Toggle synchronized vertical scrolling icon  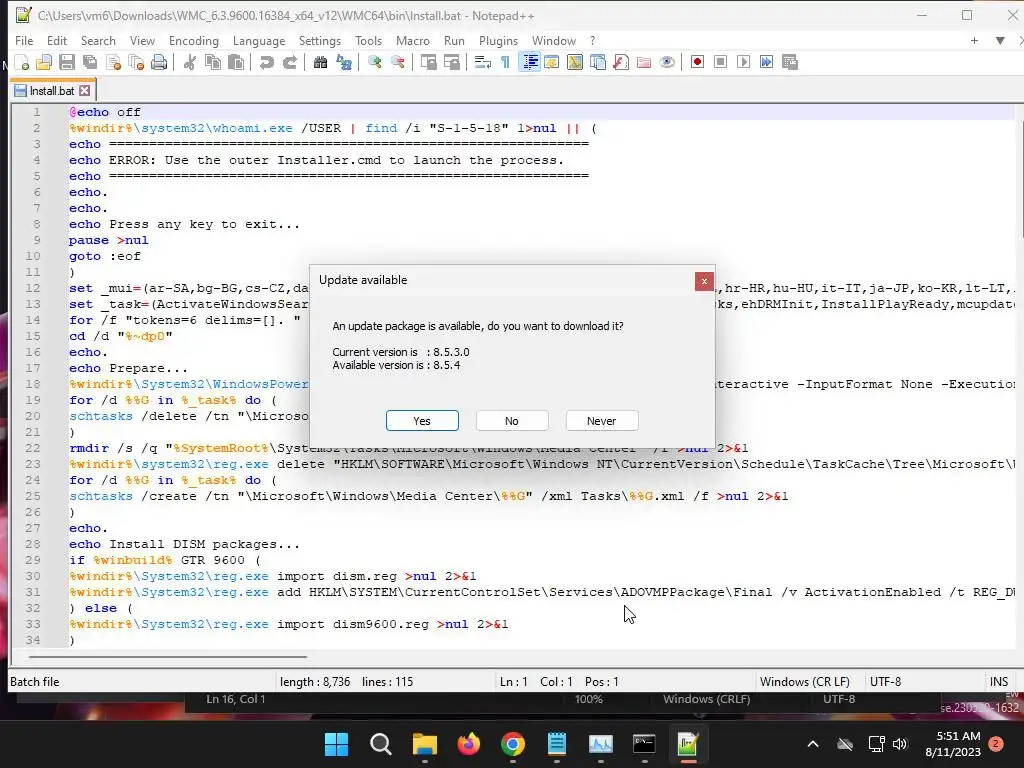pos(428,62)
